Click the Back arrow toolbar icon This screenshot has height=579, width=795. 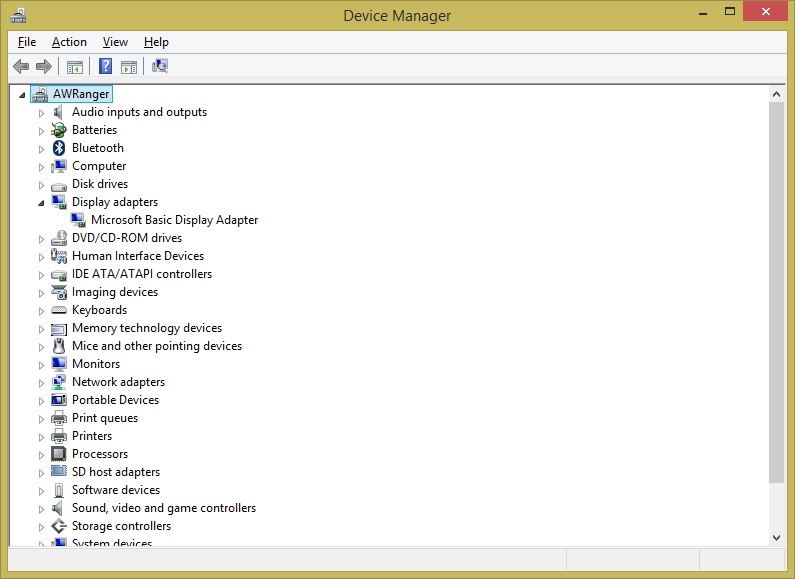point(21,66)
